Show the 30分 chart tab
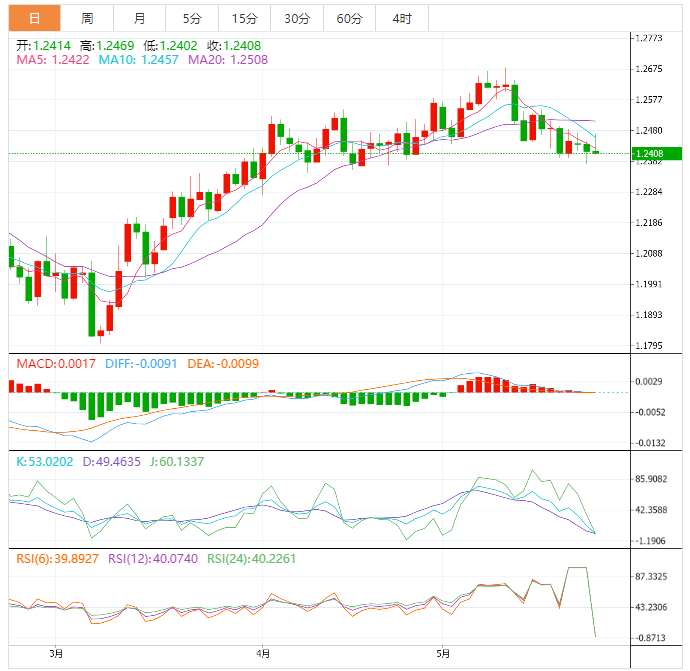 click(296, 18)
